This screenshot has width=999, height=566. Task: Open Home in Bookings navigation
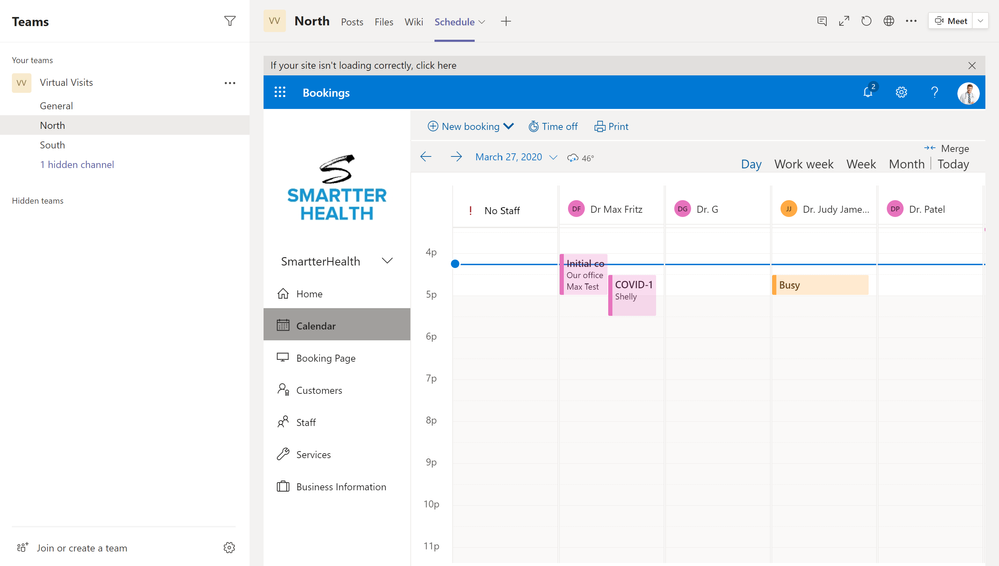(x=337, y=294)
